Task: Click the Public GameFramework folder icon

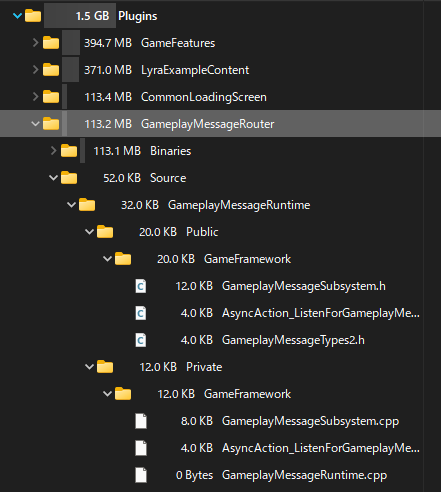Action: click(x=123, y=259)
